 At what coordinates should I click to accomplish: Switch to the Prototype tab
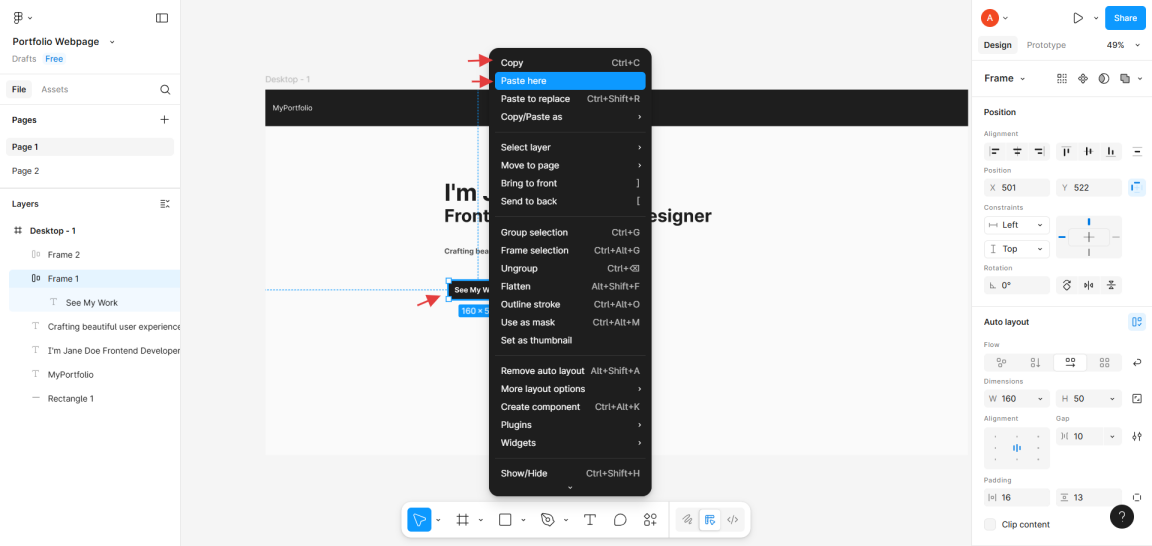coord(1046,45)
